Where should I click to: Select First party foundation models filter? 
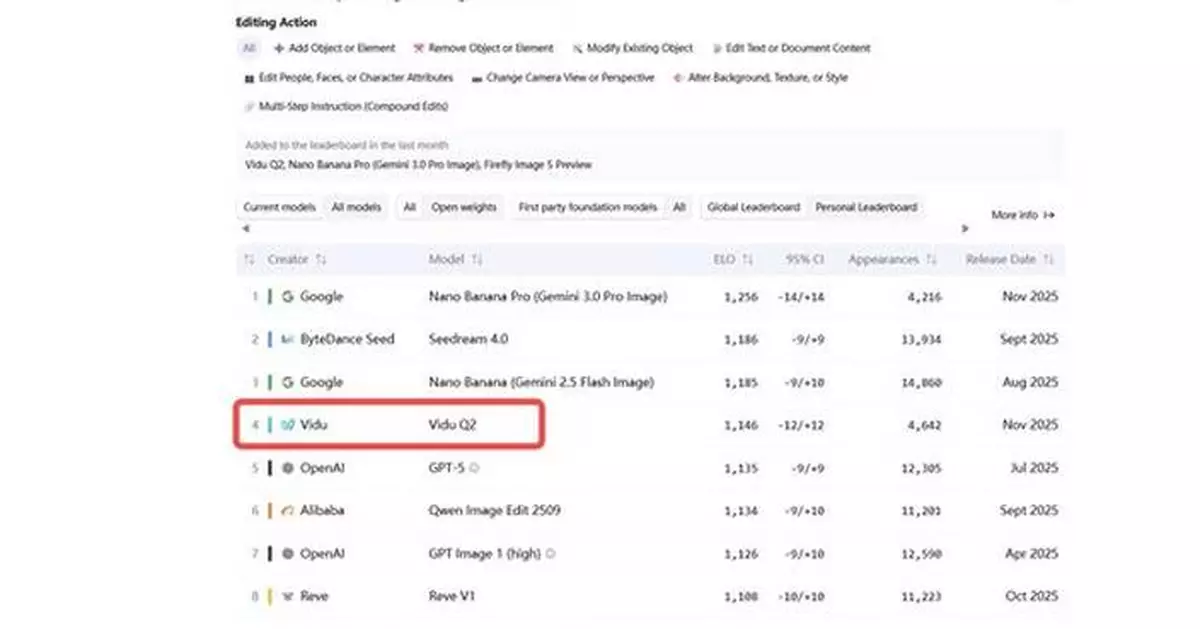click(587, 208)
